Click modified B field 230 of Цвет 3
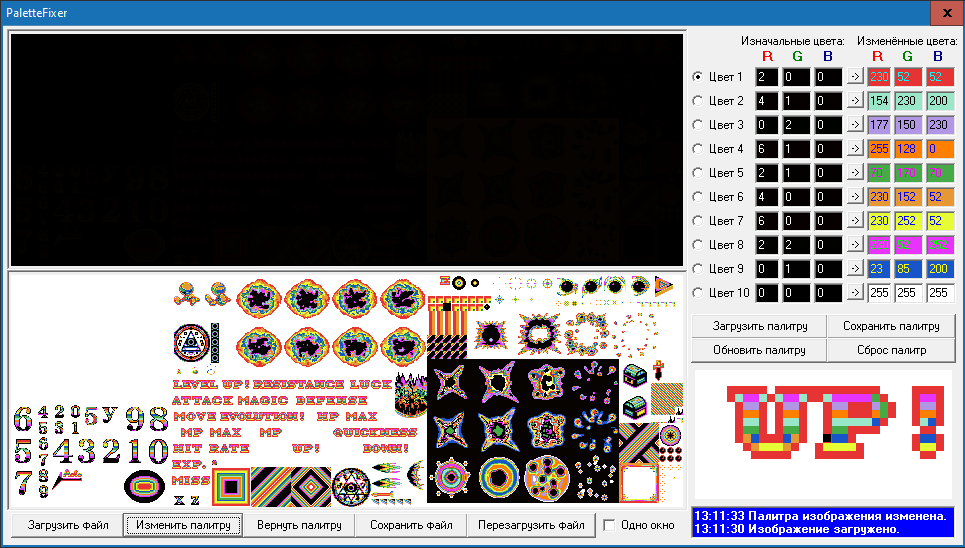Viewport: 965px width, 548px height. point(940,125)
